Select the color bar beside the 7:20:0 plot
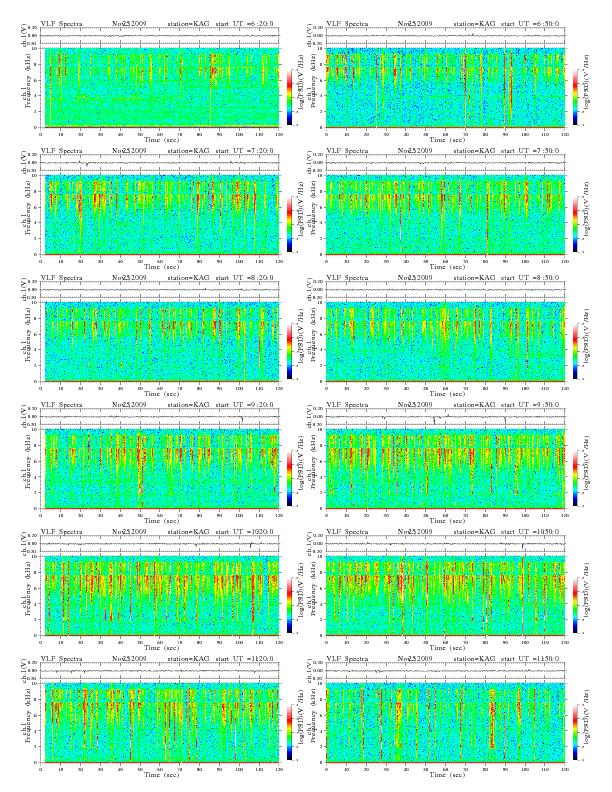612x792 pixels. pos(289,224)
